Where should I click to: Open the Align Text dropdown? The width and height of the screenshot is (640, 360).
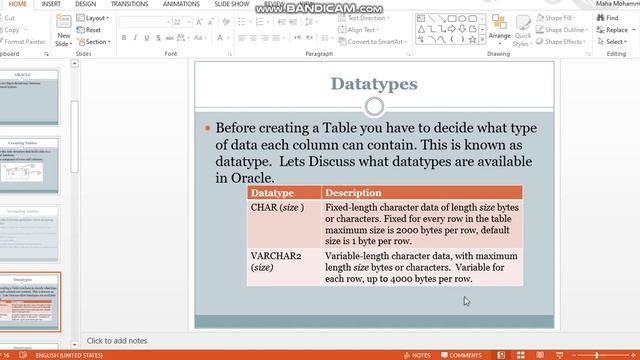tap(358, 30)
